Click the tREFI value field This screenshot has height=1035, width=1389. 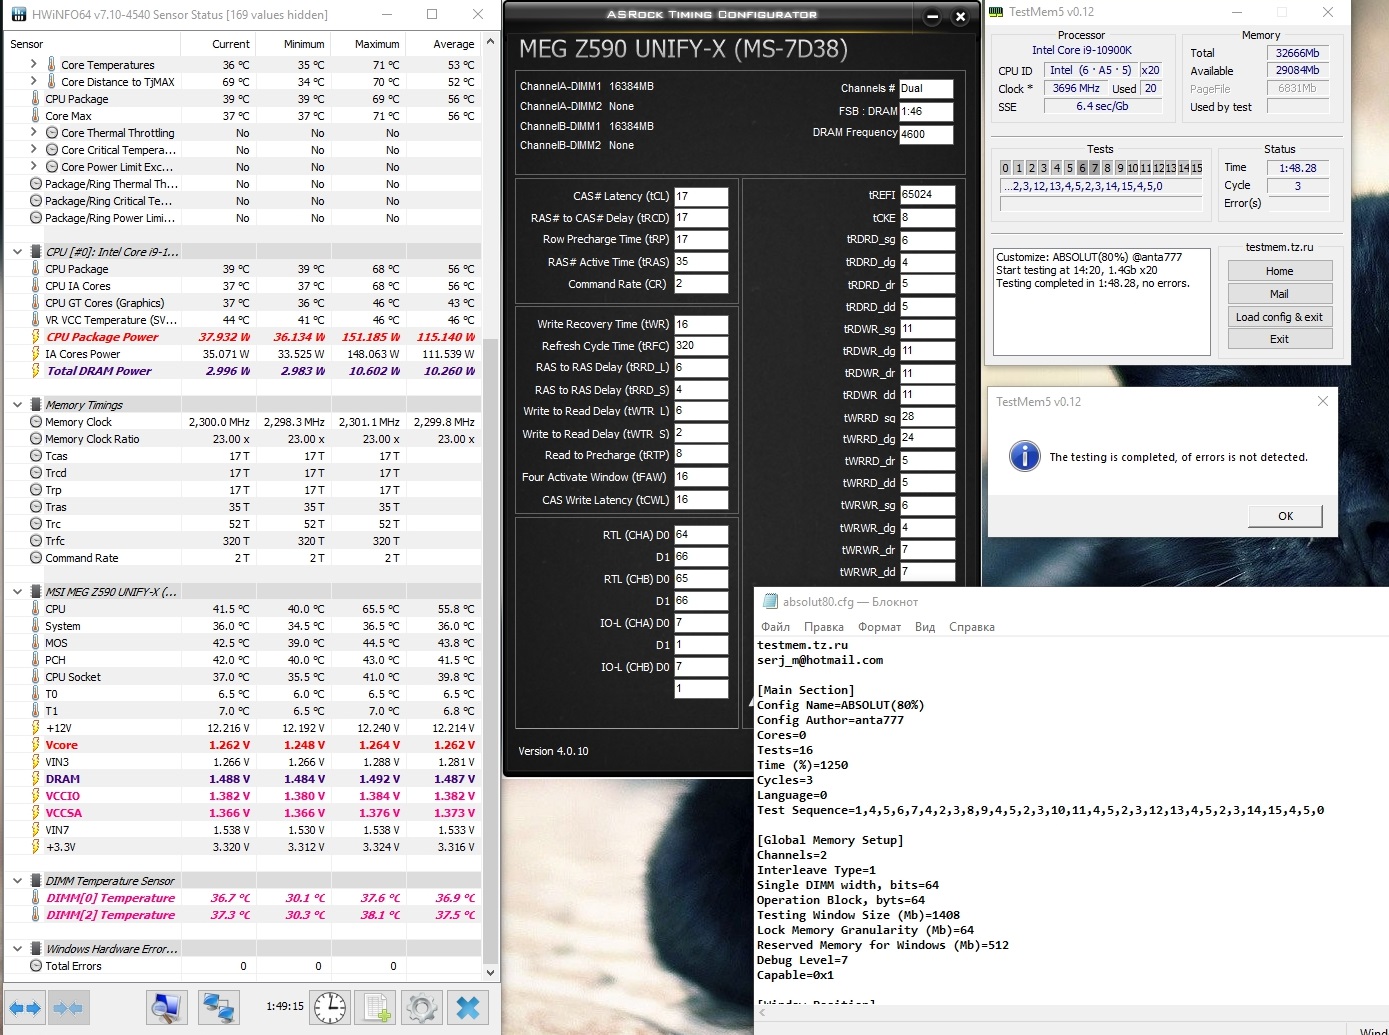[x=927, y=195]
